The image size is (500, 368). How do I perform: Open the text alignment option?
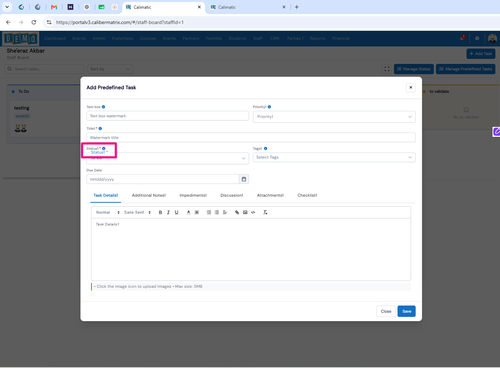[x=225, y=212]
